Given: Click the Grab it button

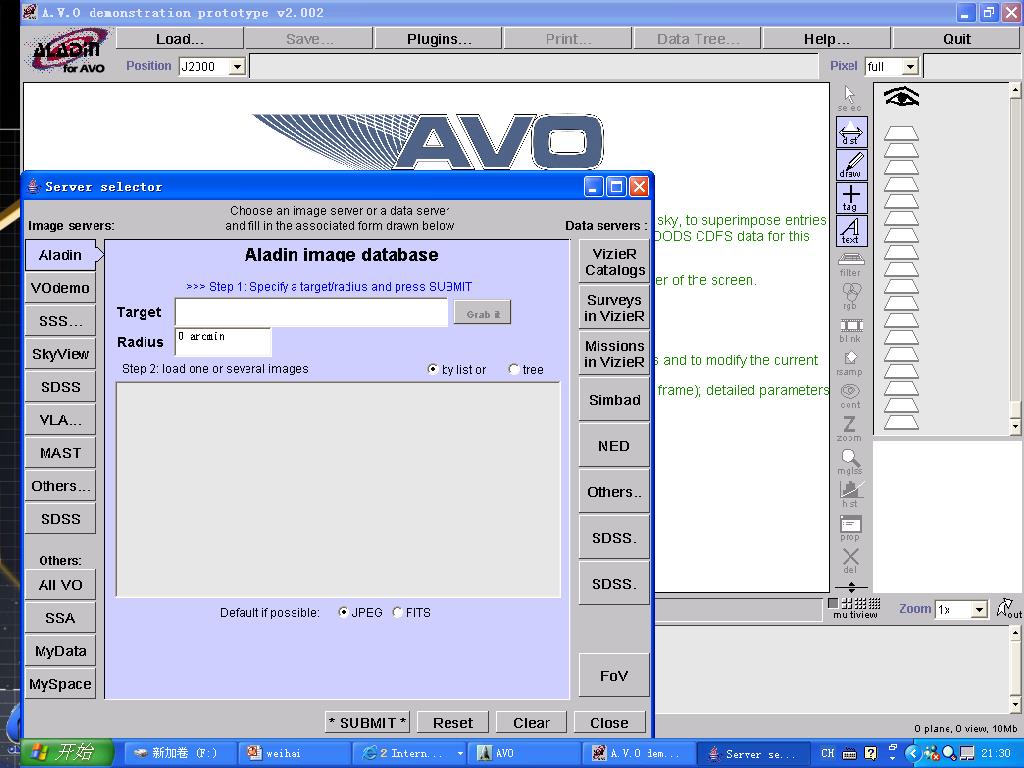Looking at the screenshot, I should pyautogui.click(x=483, y=313).
